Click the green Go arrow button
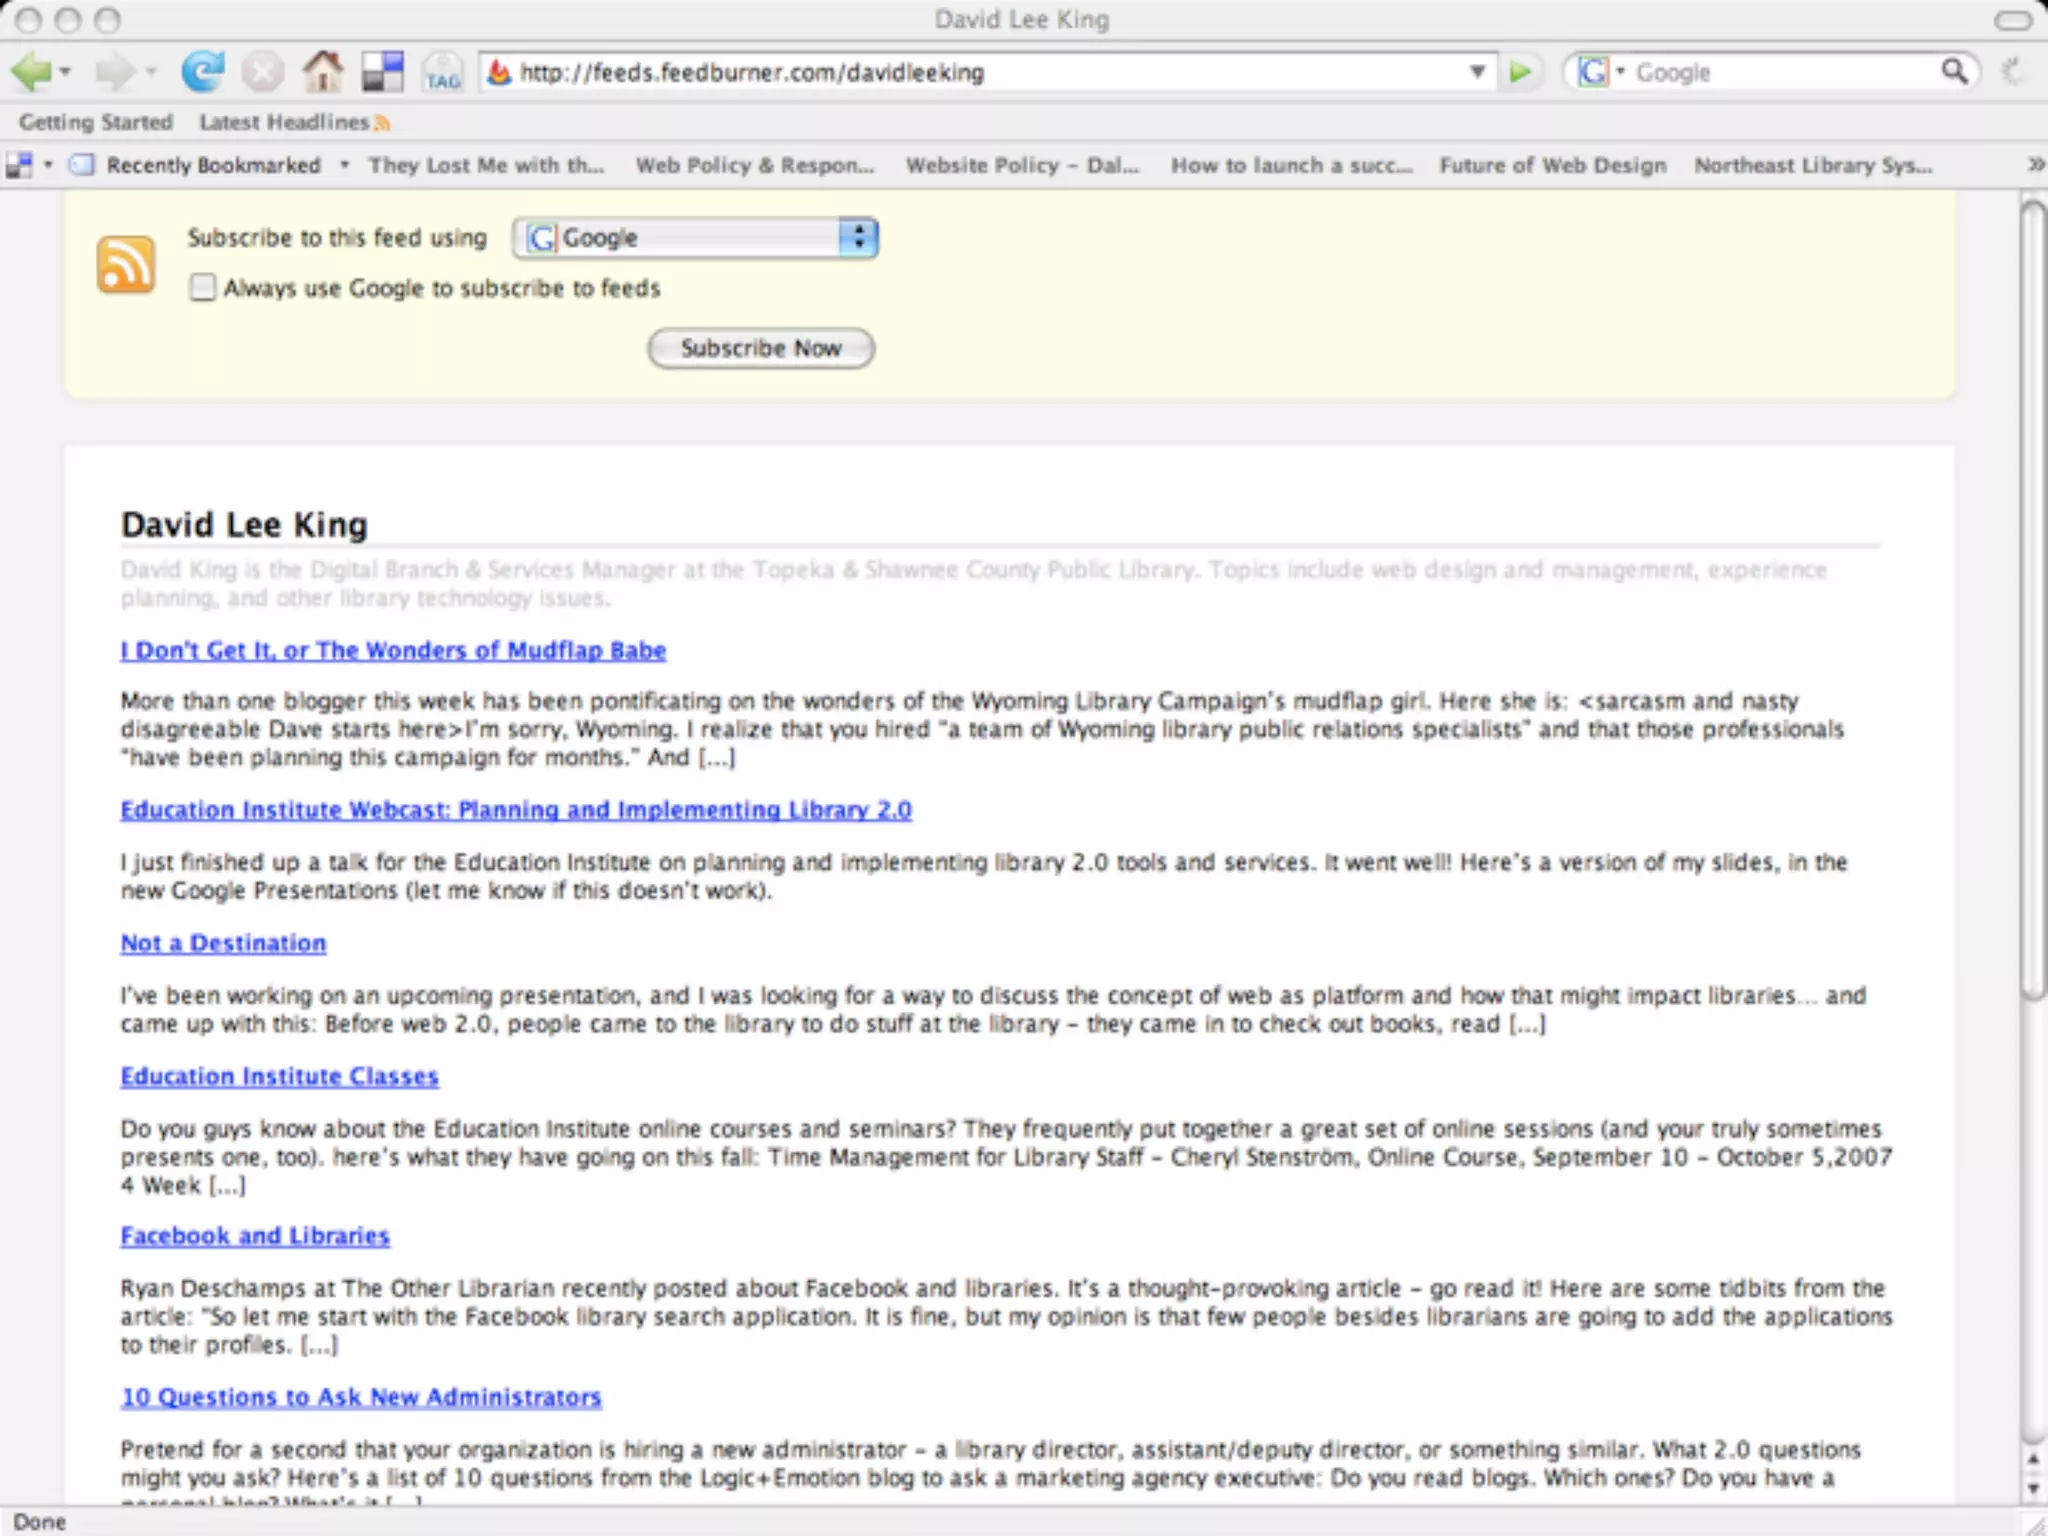 click(x=1521, y=72)
